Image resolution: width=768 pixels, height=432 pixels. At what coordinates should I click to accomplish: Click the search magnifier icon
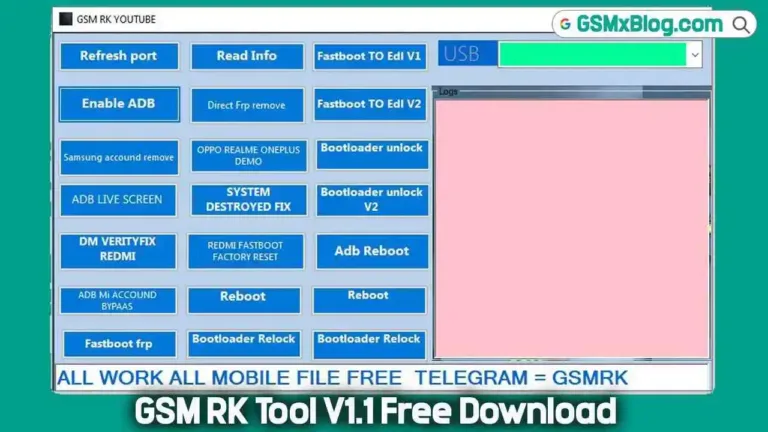(x=741, y=24)
